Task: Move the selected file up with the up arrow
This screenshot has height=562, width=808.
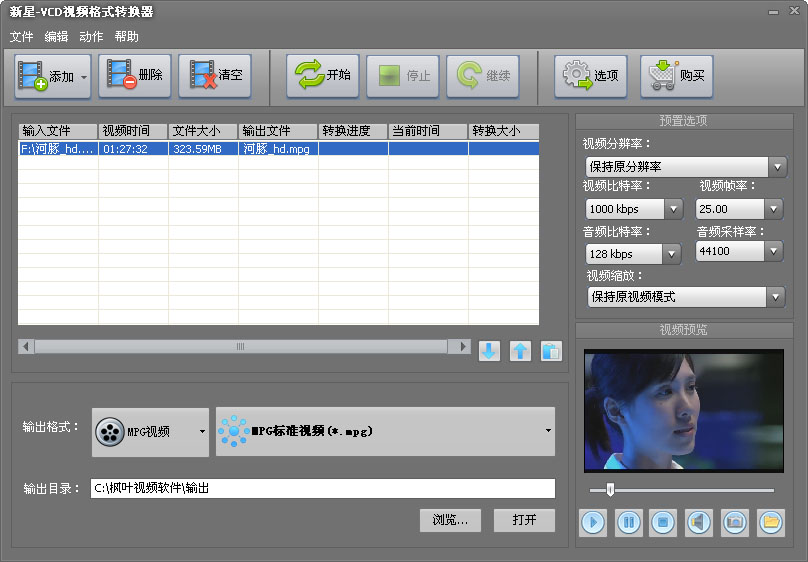Action: pyautogui.click(x=520, y=351)
